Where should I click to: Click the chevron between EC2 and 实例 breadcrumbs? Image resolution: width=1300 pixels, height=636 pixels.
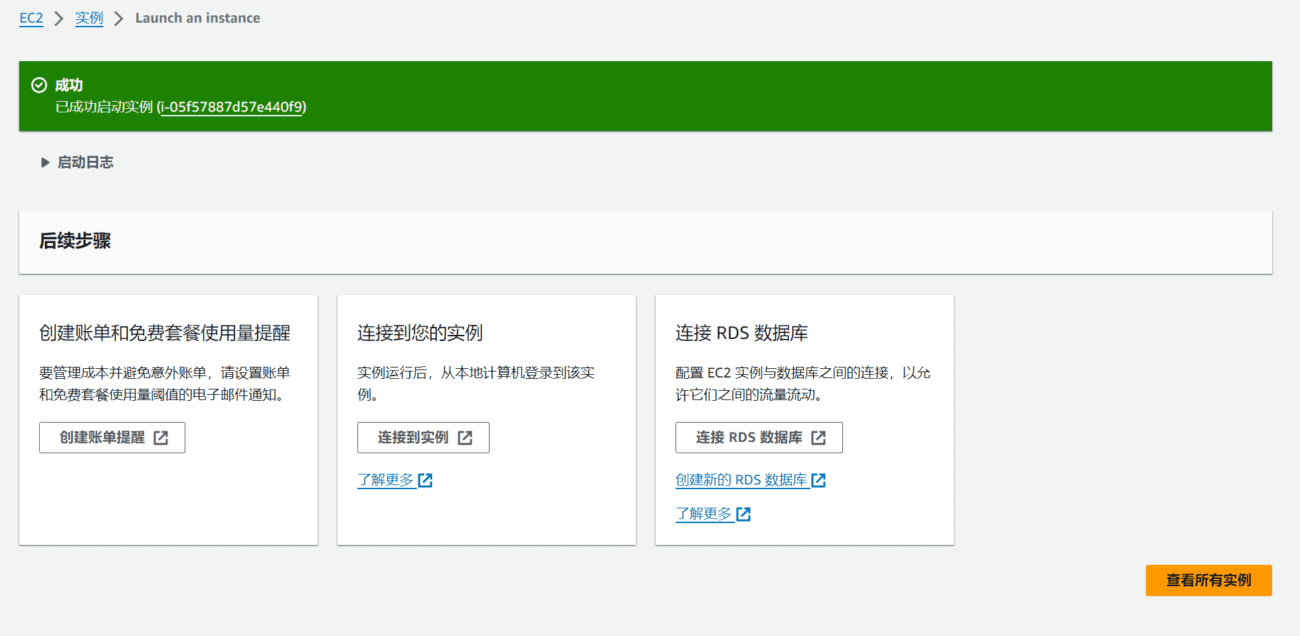59,17
